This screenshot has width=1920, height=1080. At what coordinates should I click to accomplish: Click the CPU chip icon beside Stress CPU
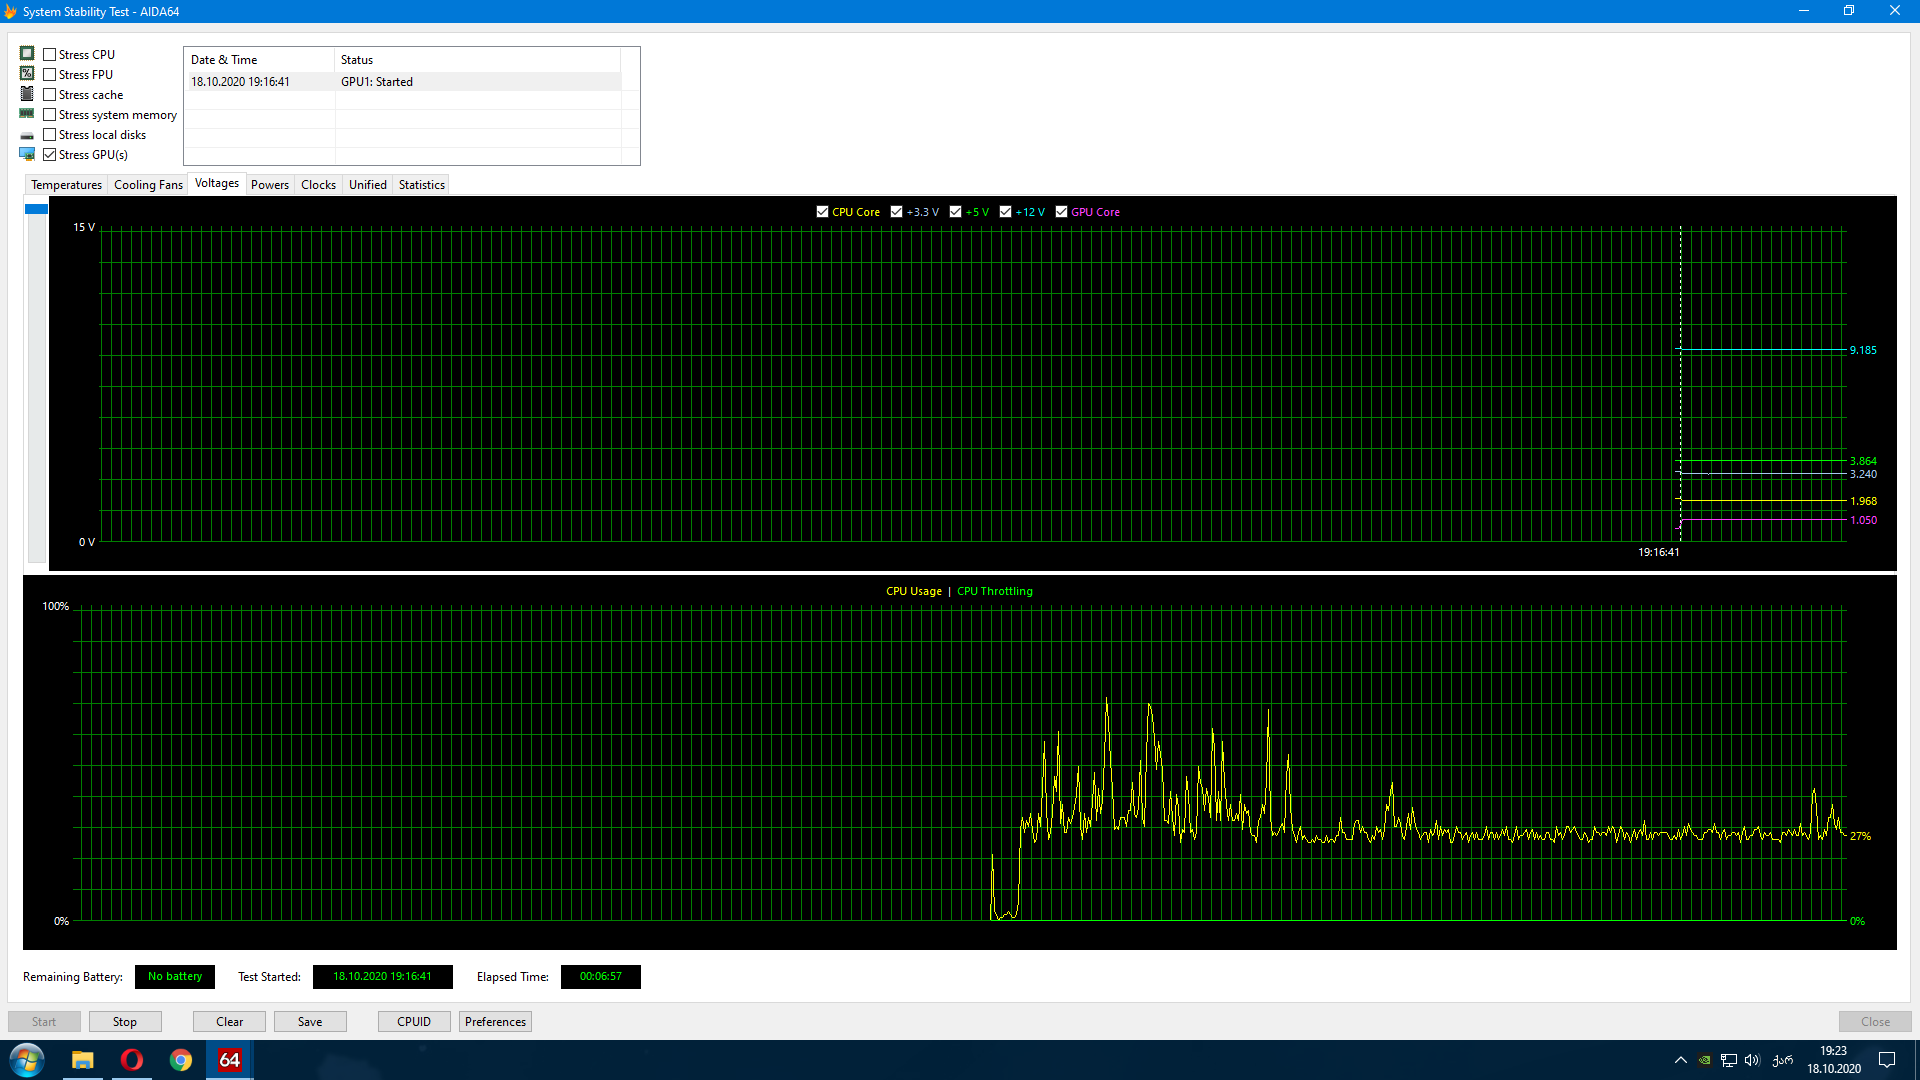pyautogui.click(x=27, y=54)
